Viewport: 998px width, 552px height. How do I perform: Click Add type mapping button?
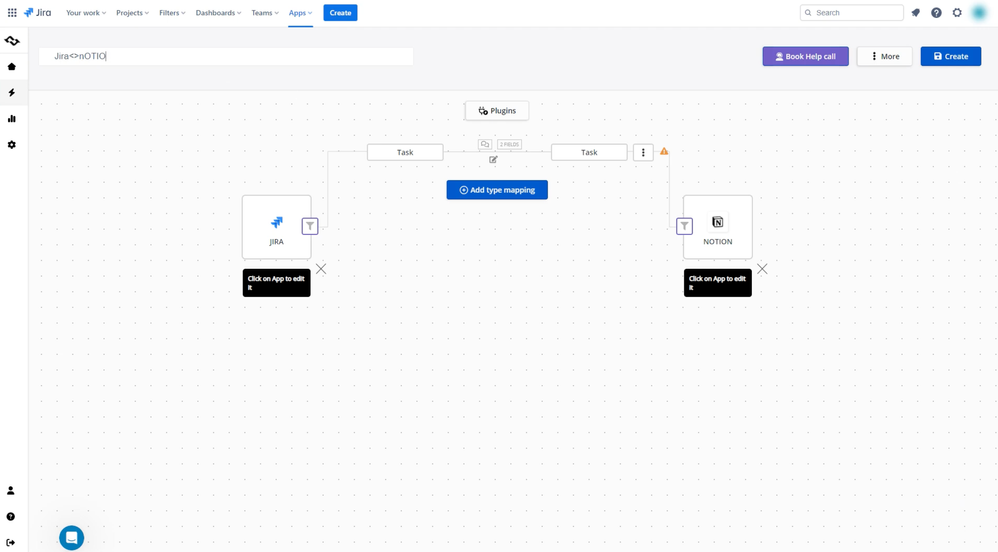coord(497,190)
